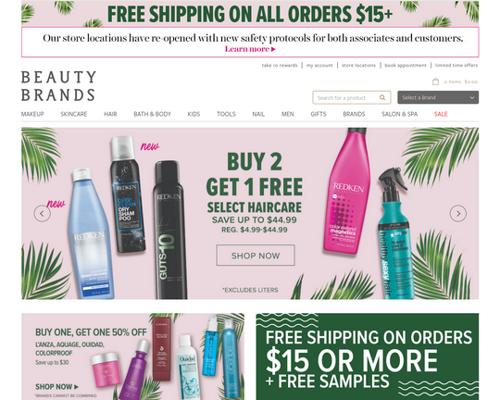The width and height of the screenshot is (500, 400).
Task: Open the free shipping $15 green banner
Action: tap(367, 356)
